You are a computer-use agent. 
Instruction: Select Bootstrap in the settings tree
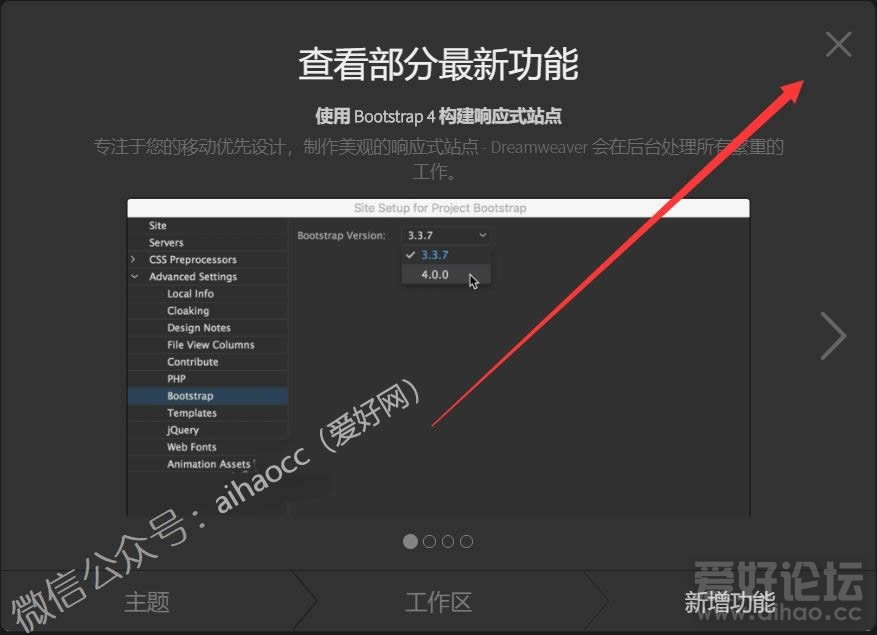click(190, 396)
